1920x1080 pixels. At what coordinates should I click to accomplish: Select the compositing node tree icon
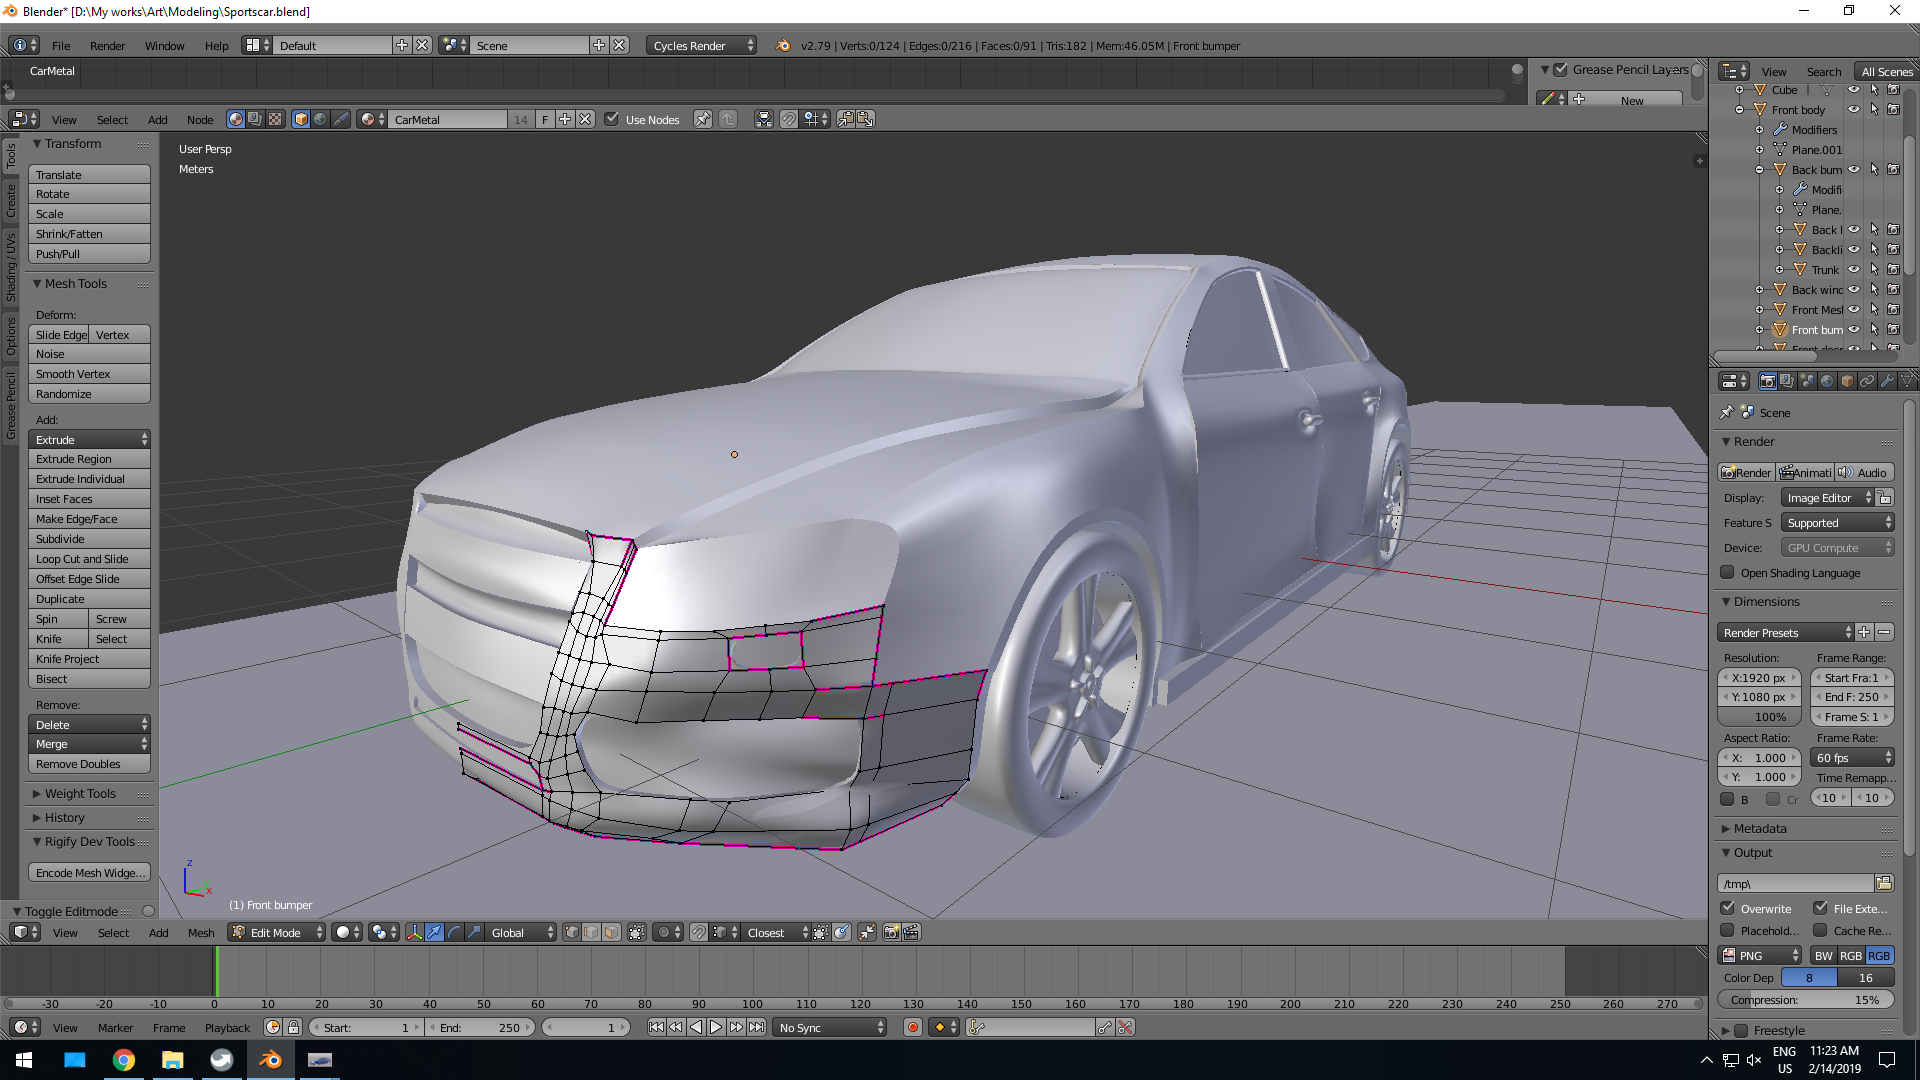(255, 119)
